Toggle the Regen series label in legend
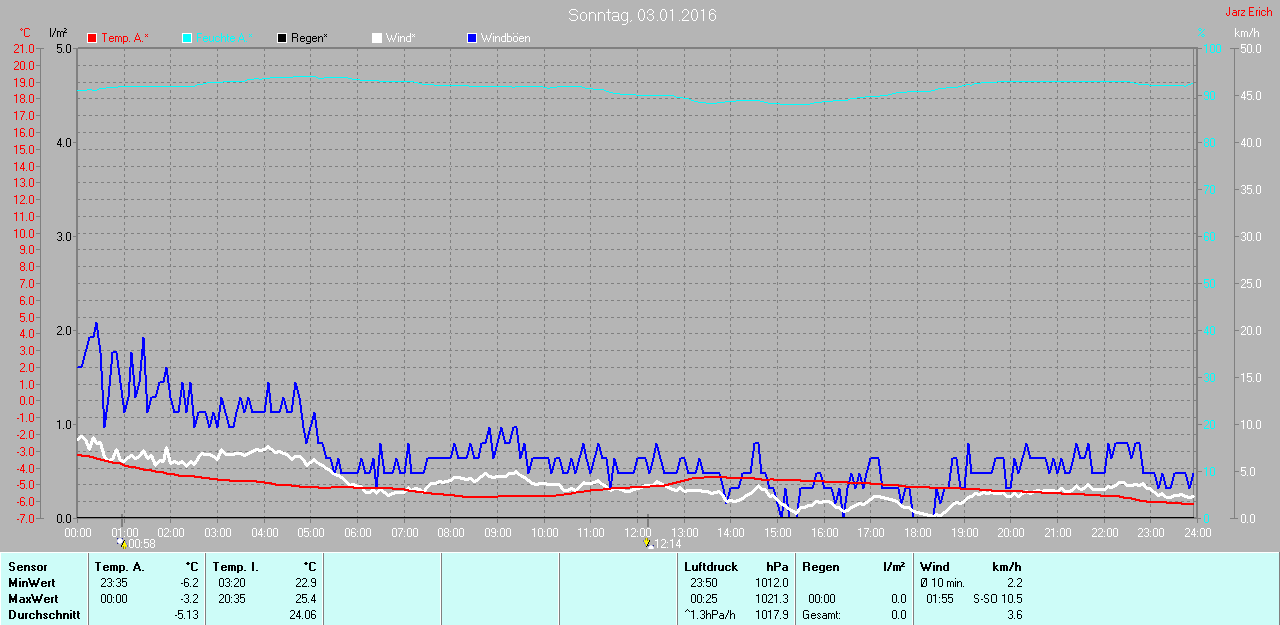This screenshot has width=1280, height=625. (310, 38)
